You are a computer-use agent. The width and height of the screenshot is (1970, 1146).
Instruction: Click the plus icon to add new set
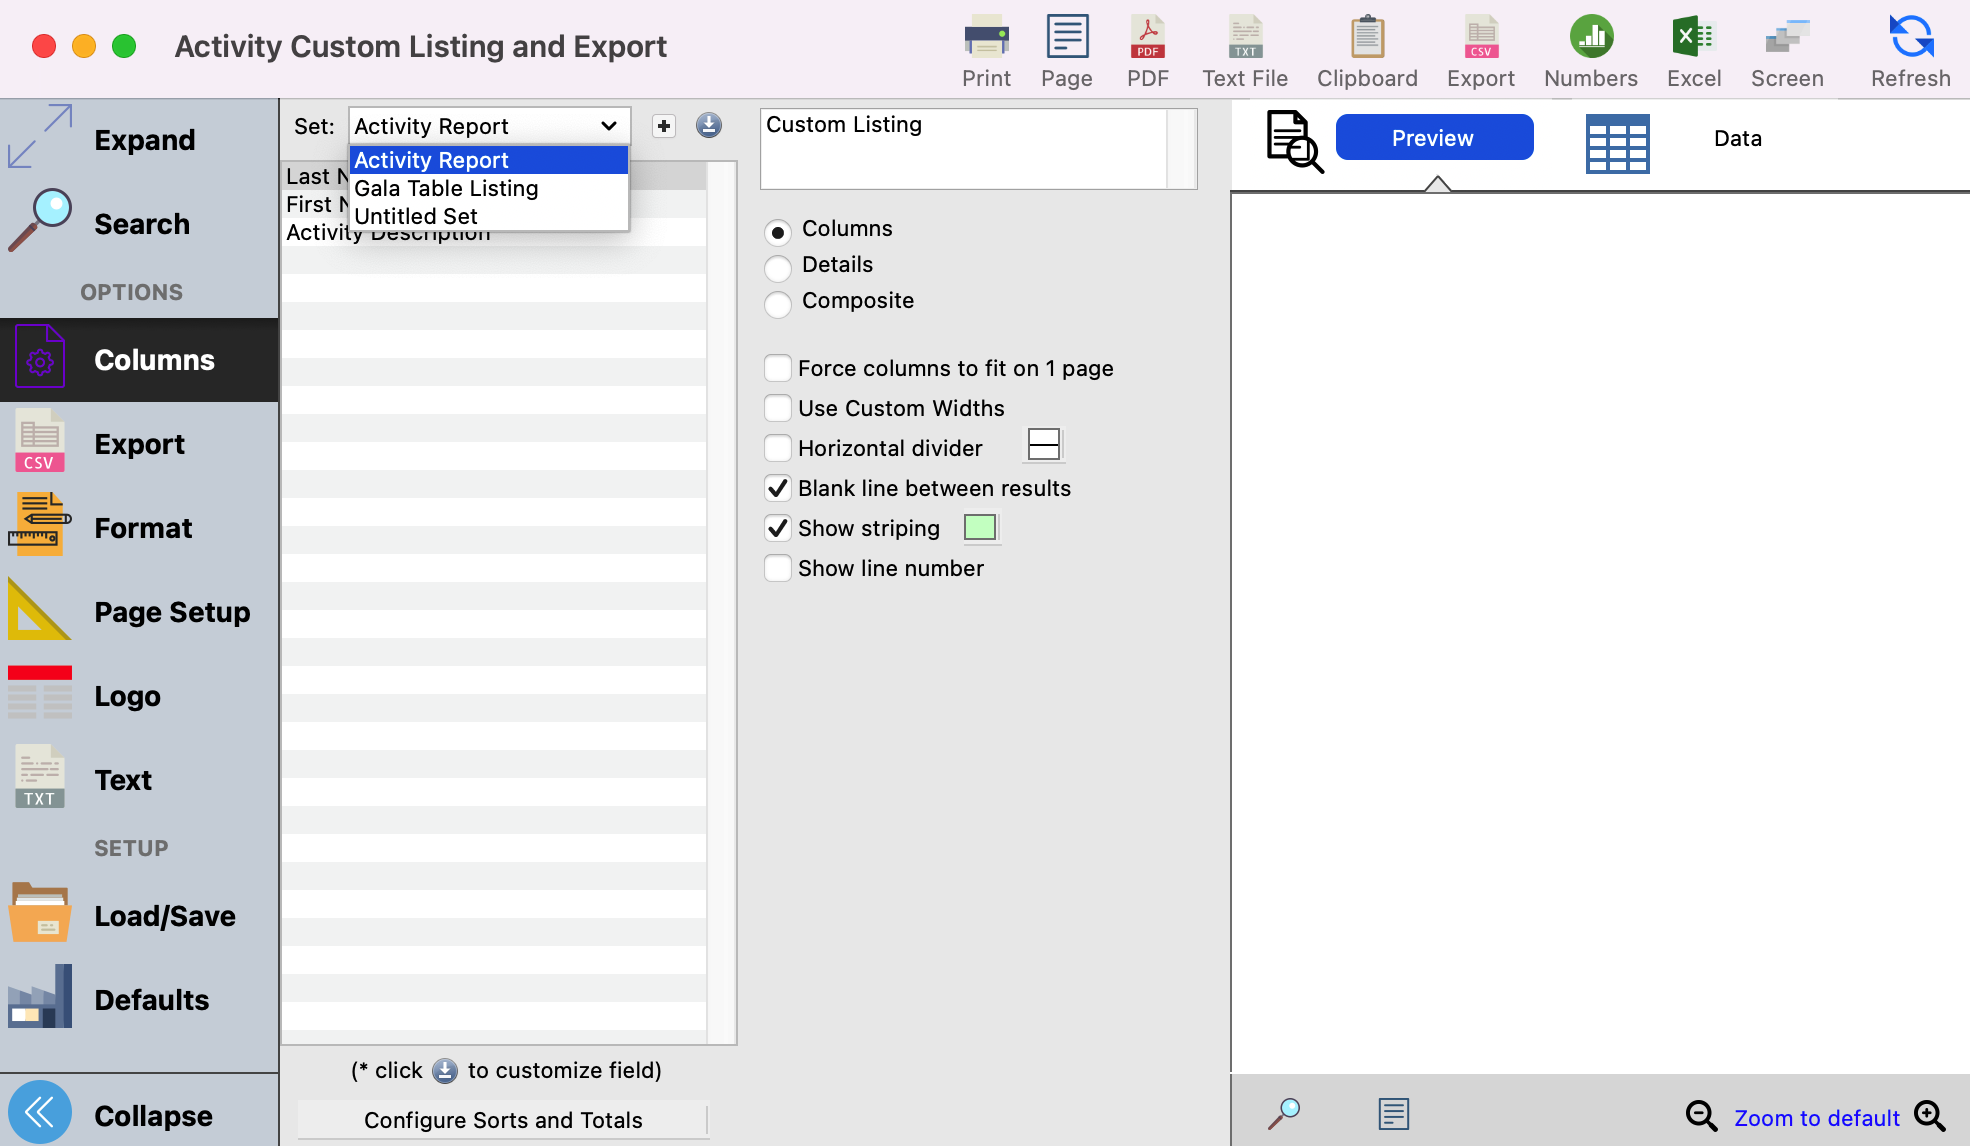tap(664, 126)
